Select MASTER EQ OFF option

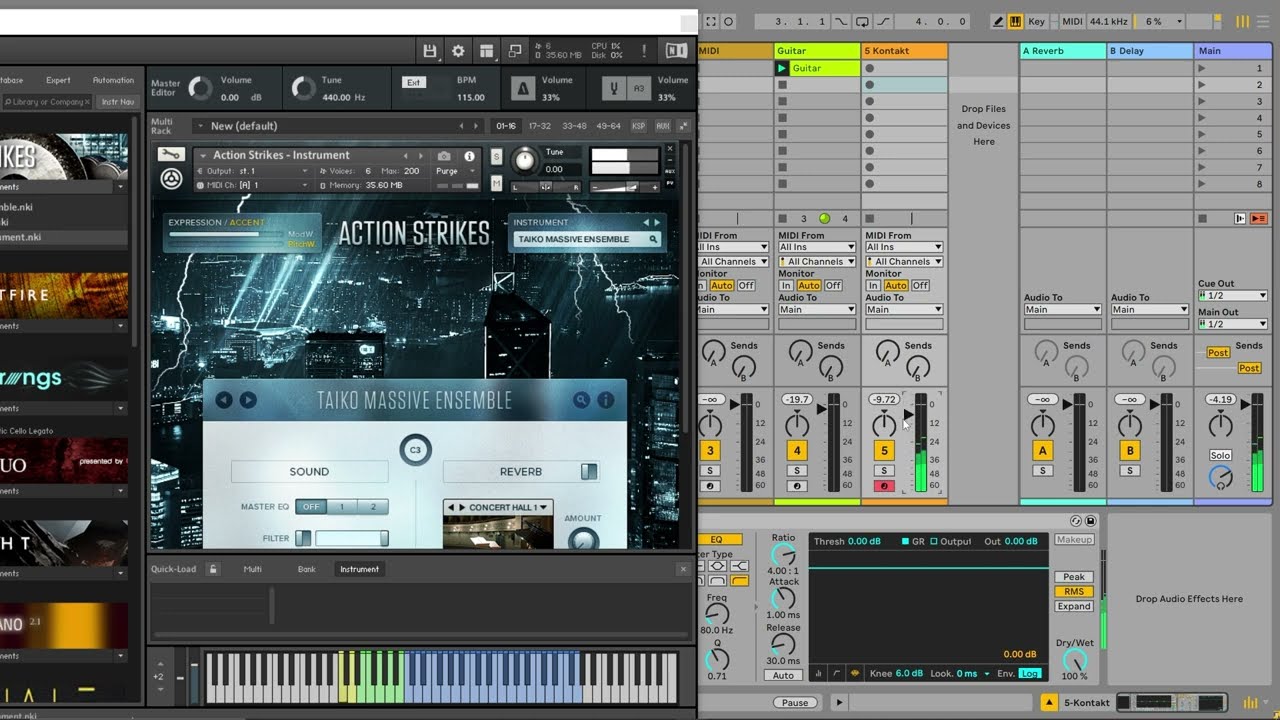[x=311, y=507]
